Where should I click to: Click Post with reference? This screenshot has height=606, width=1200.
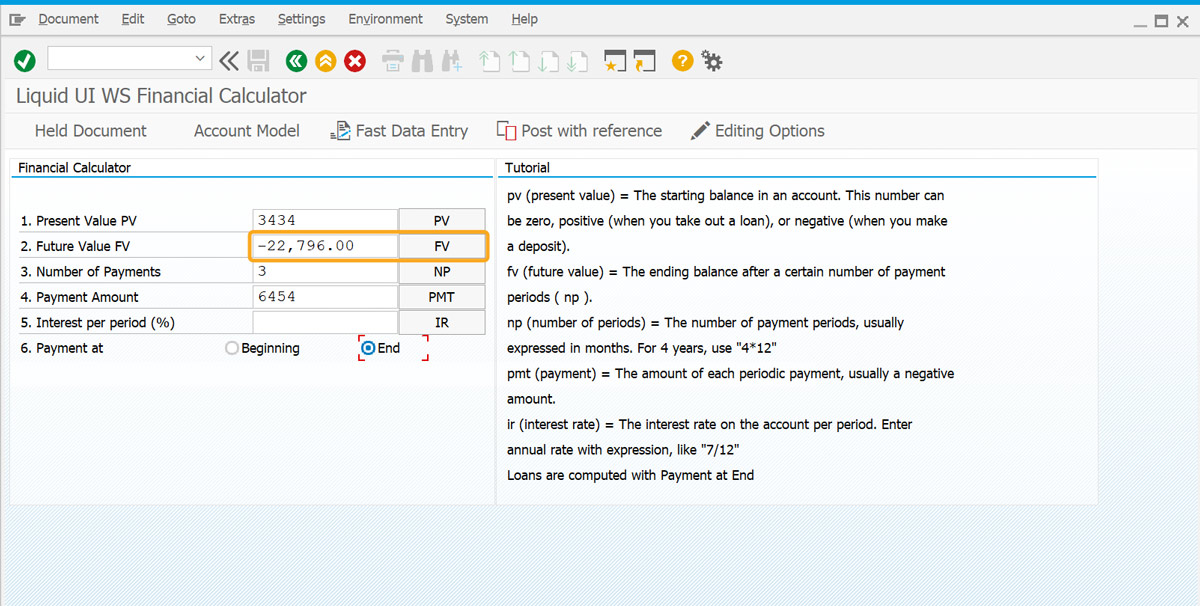(x=579, y=131)
